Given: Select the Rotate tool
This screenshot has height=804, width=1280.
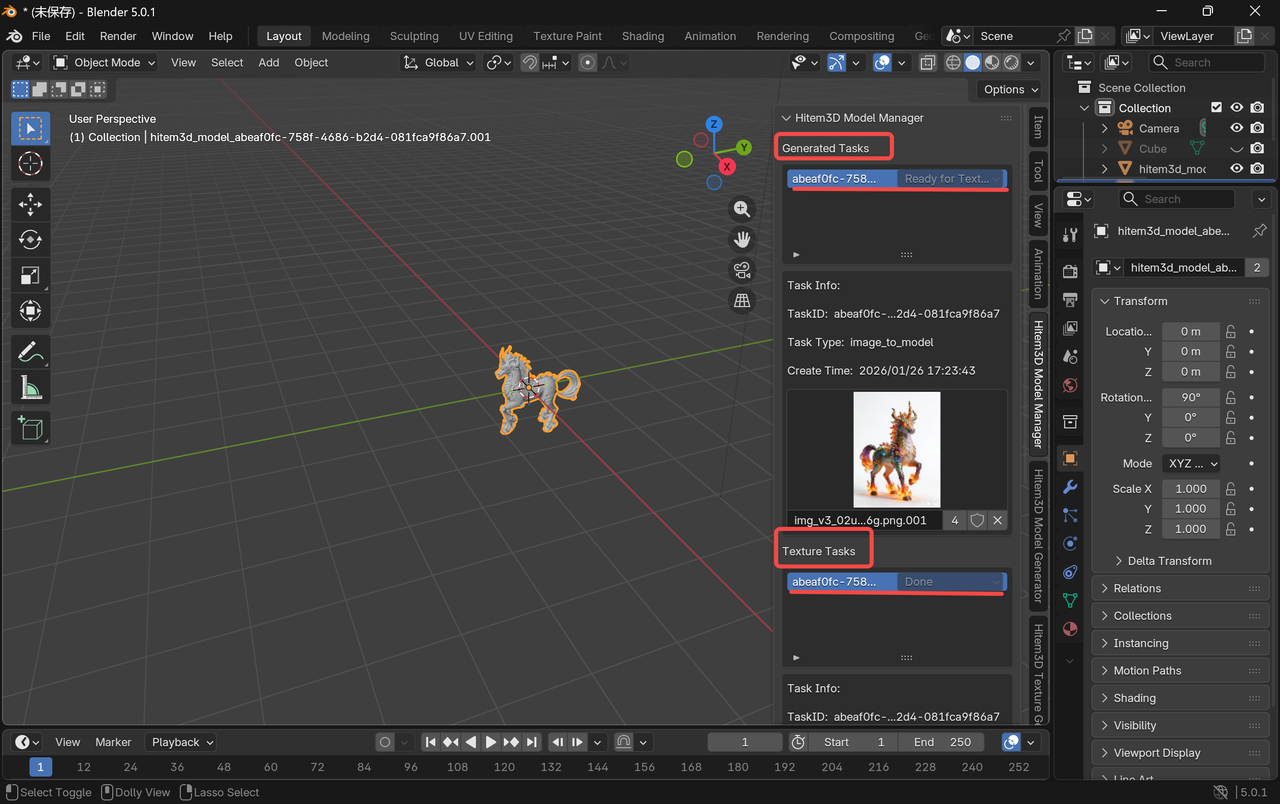Looking at the screenshot, I should [30, 240].
